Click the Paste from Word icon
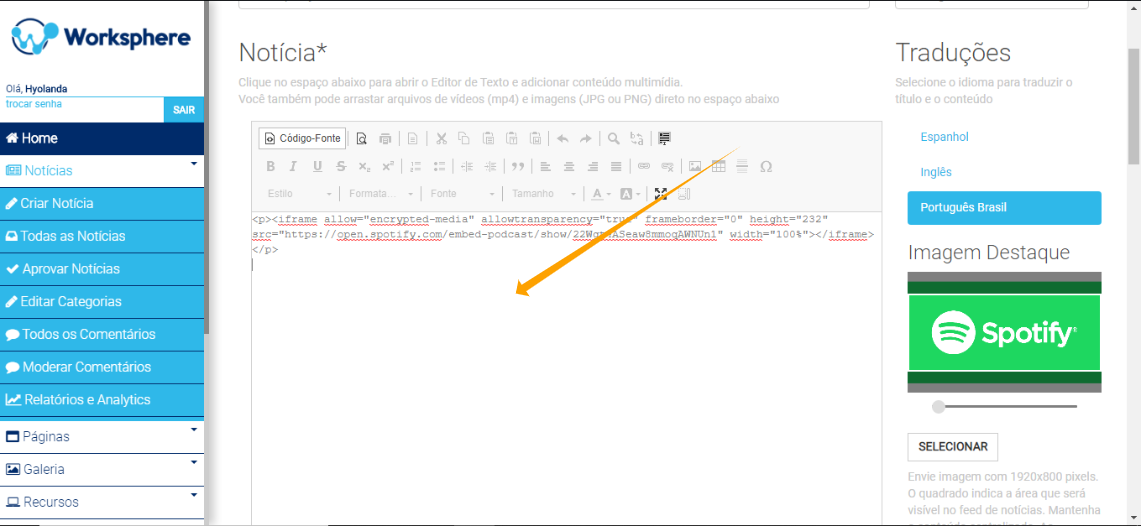This screenshot has width=1141, height=526. 536,138
